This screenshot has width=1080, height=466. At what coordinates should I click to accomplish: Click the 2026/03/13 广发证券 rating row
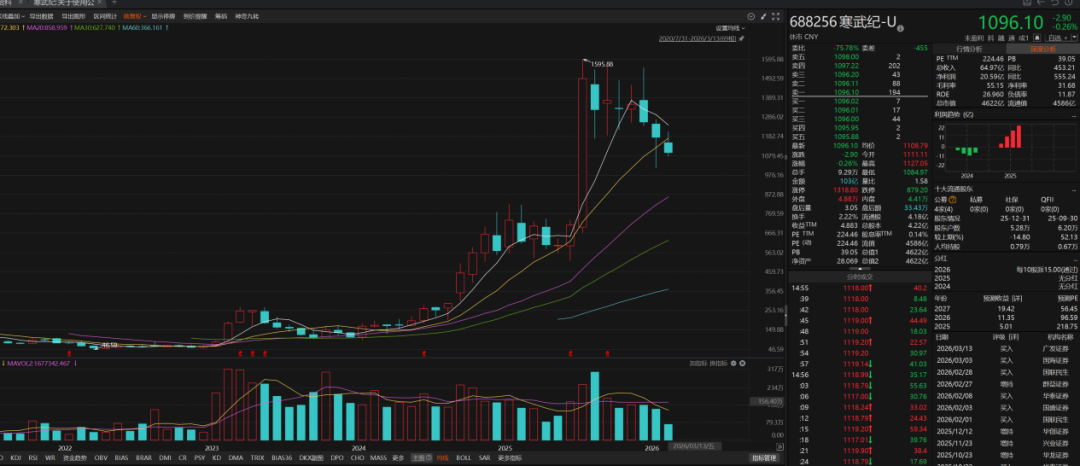point(1007,348)
